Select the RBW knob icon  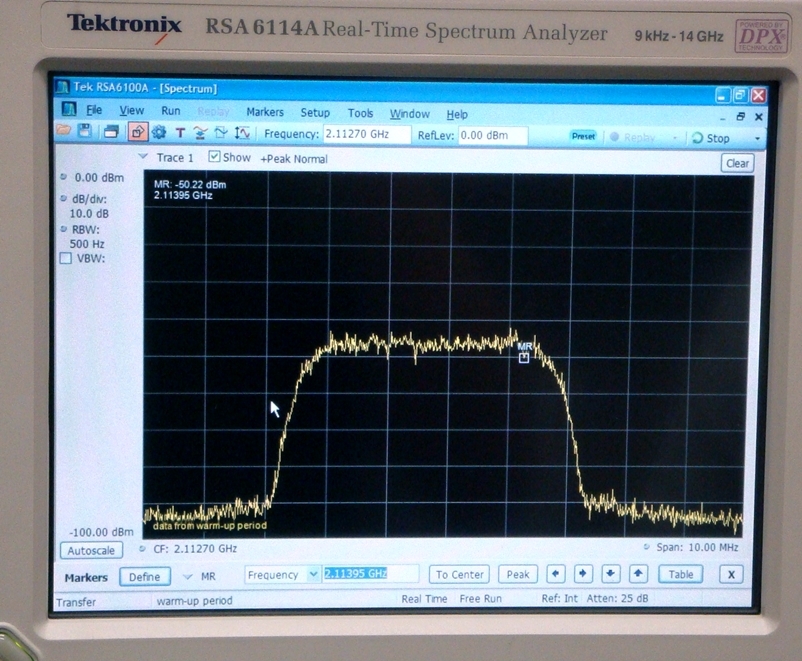click(x=63, y=229)
